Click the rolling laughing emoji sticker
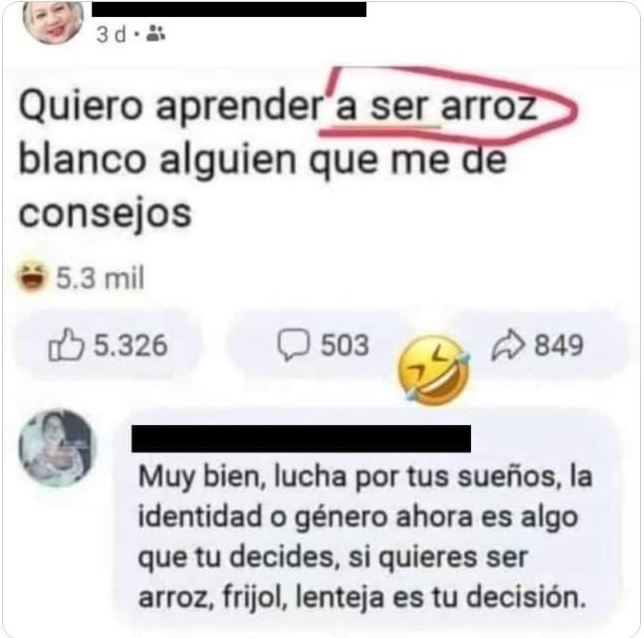The image size is (644, 638). click(x=434, y=371)
